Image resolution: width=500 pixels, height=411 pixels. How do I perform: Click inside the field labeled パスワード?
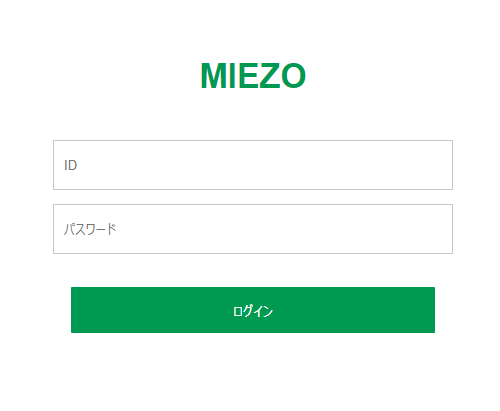[253, 229]
